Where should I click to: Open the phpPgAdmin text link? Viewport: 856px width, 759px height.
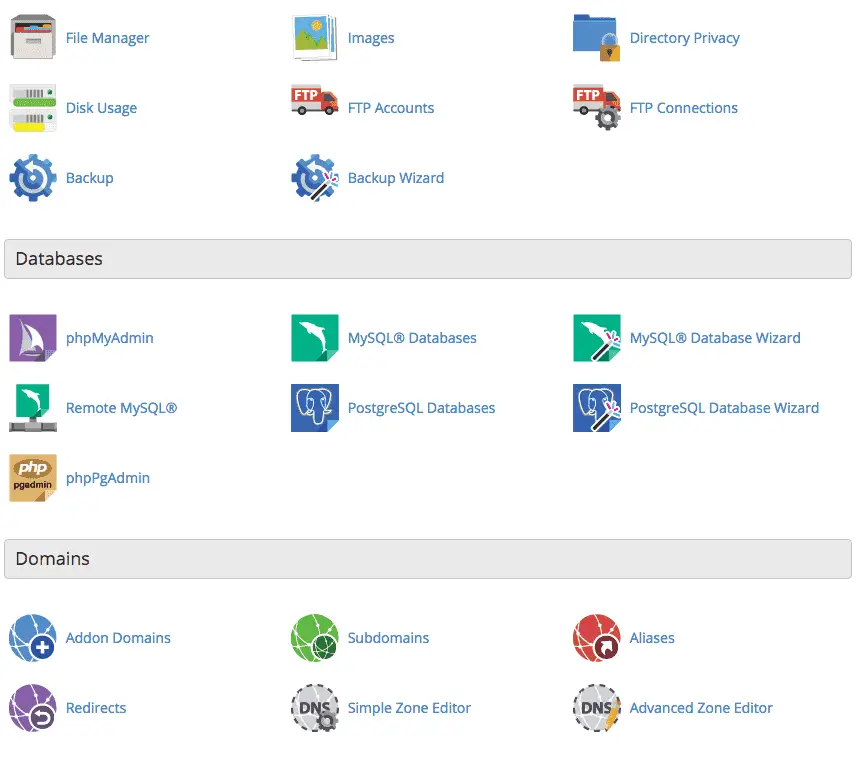108,478
